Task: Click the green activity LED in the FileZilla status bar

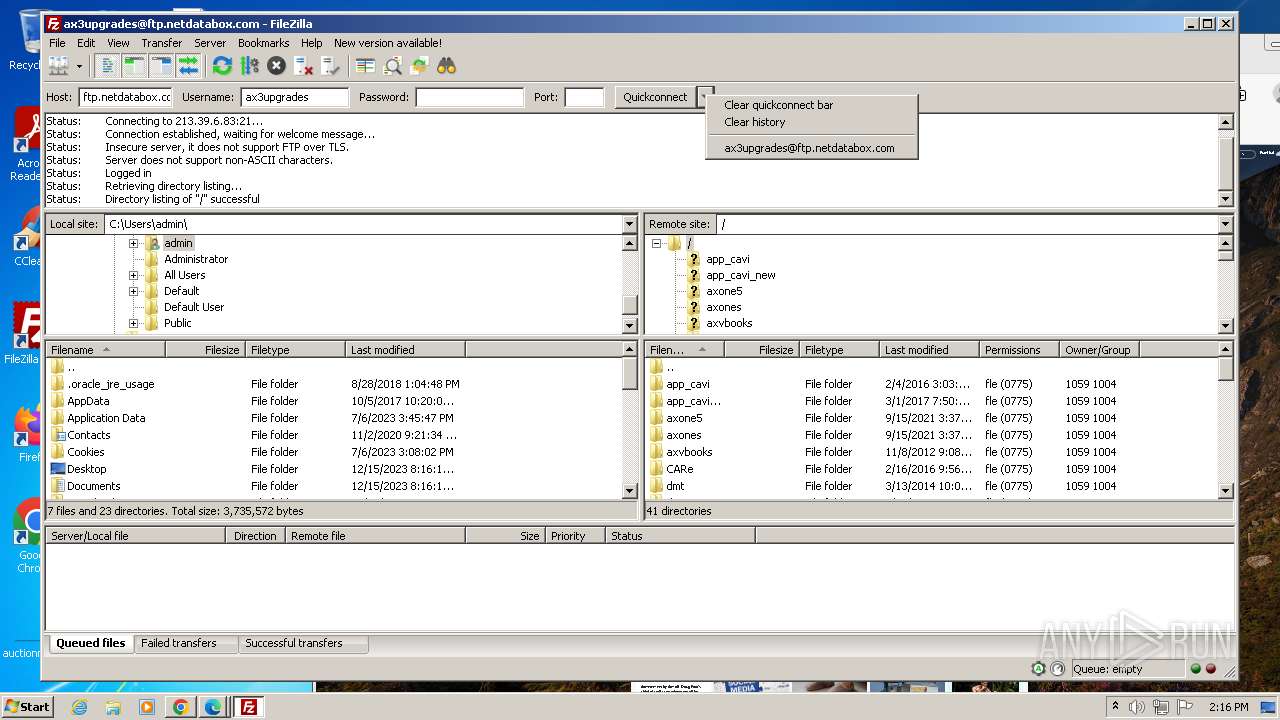Action: [1195, 669]
